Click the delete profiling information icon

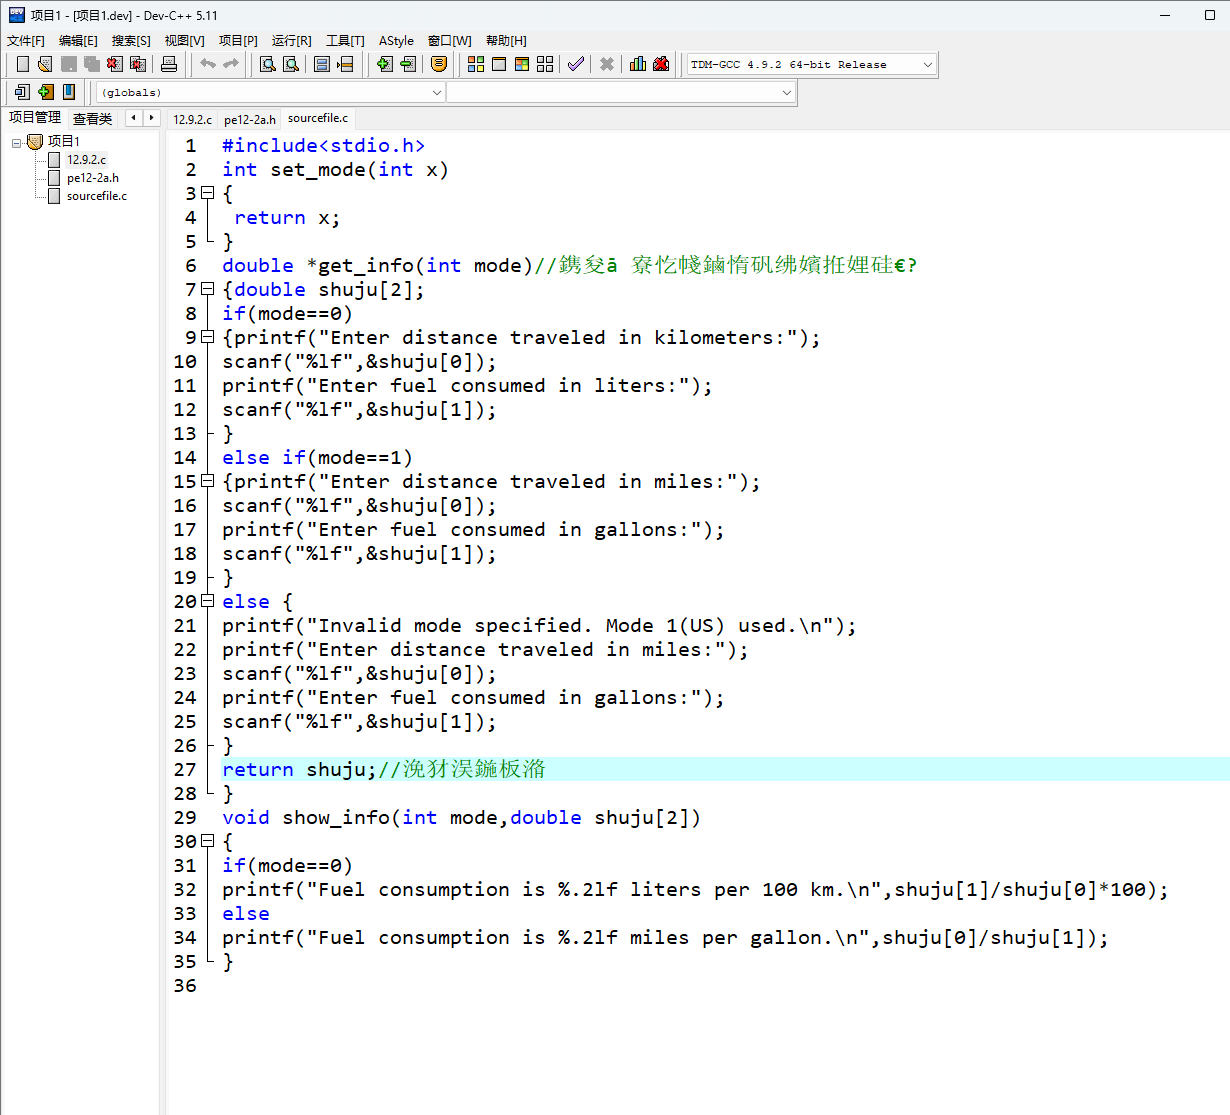[x=661, y=64]
